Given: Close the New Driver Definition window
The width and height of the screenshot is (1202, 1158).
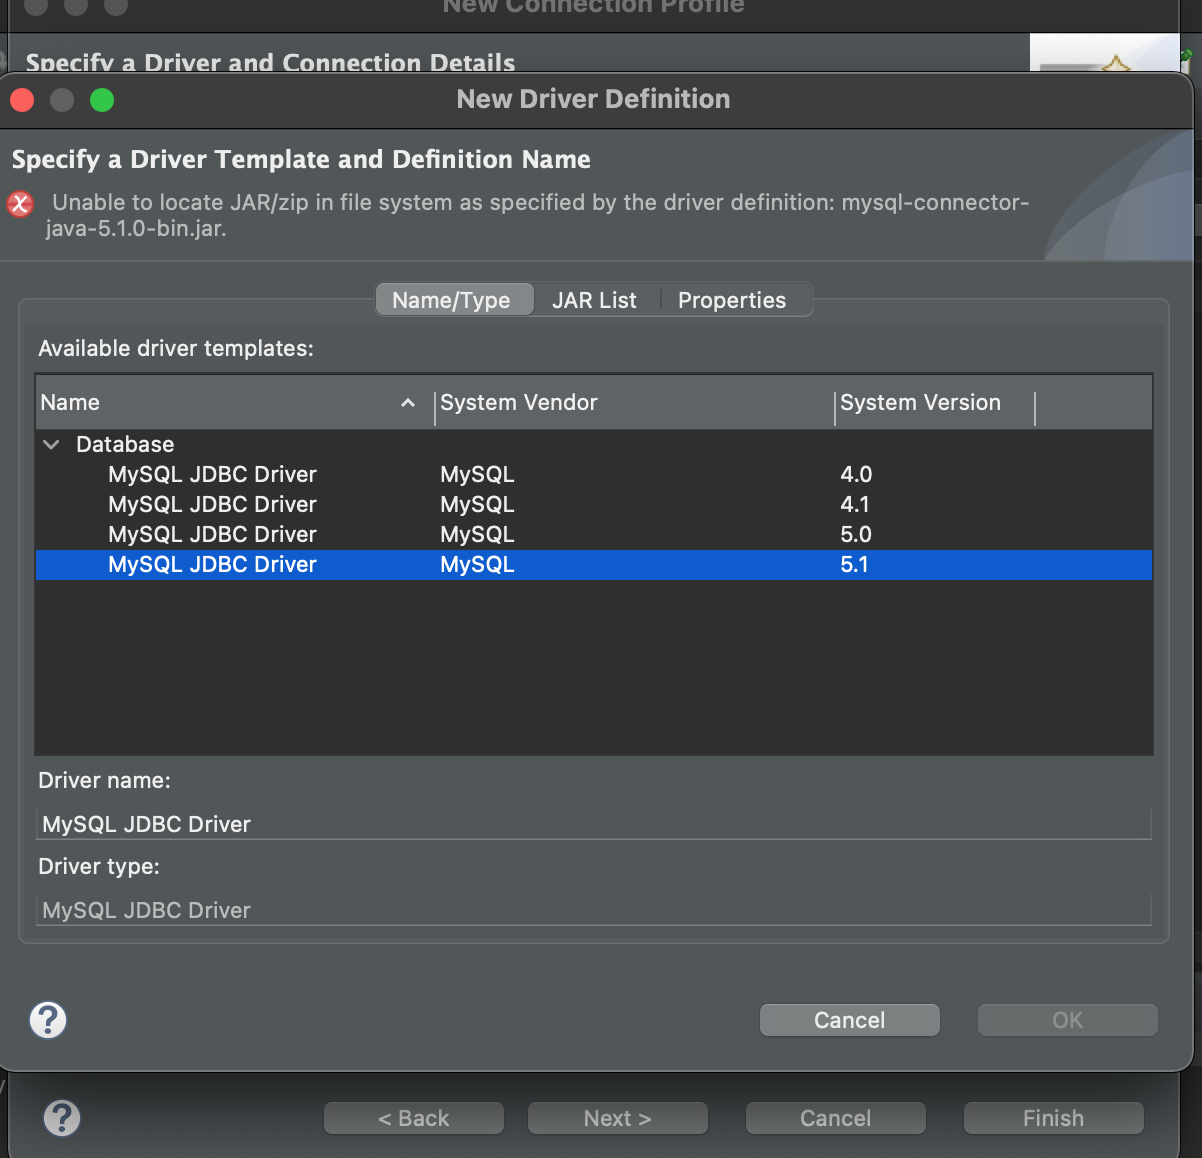Looking at the screenshot, I should (22, 100).
